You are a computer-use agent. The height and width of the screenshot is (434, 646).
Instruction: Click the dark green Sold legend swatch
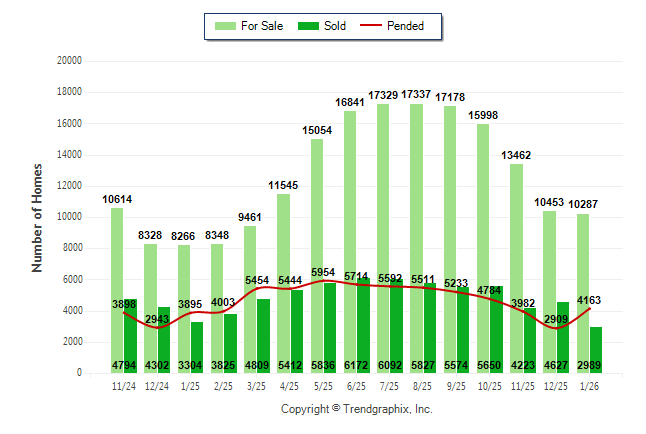[308, 26]
